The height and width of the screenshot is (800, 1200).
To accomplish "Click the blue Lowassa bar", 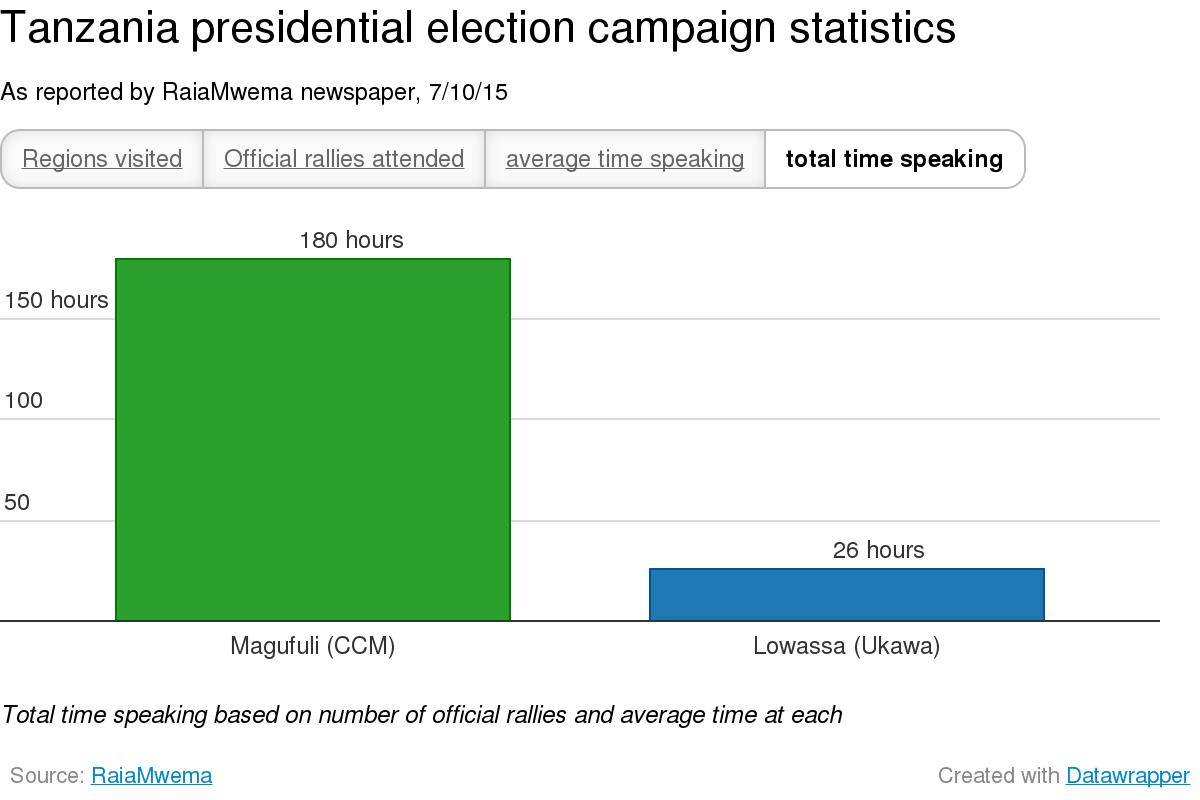I will [847, 595].
